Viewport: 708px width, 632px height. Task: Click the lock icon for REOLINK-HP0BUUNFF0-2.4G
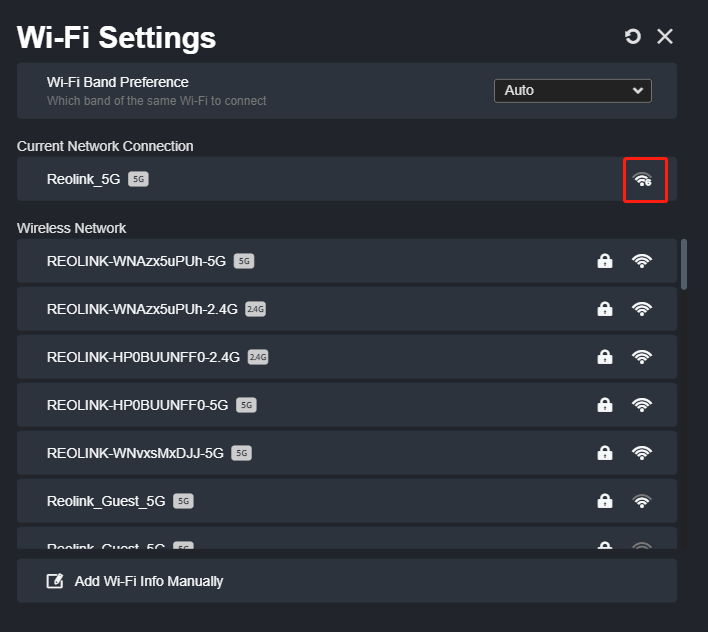[605, 357]
